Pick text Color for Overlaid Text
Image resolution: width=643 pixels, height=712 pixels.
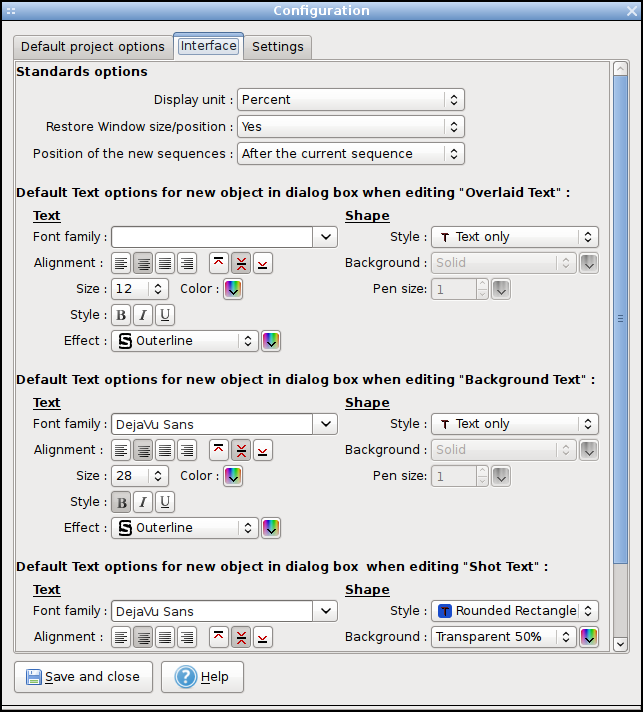233,289
